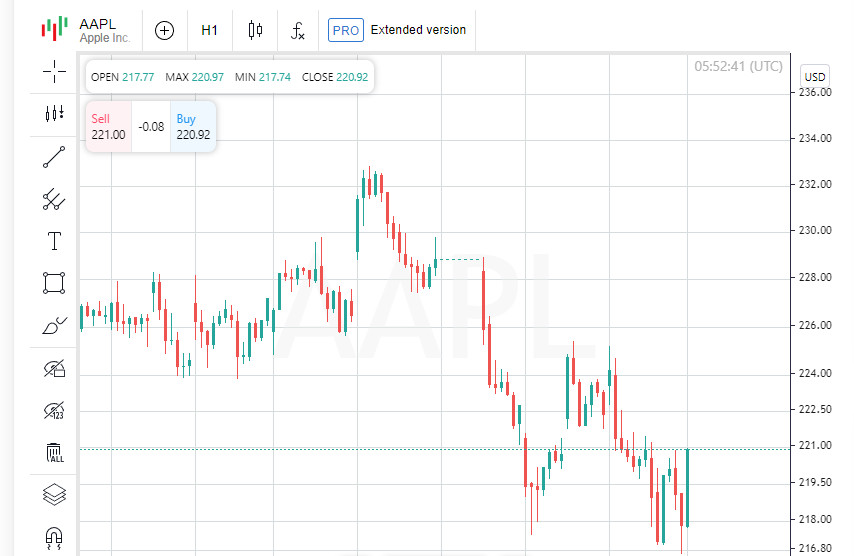Select the crosshair cursor tool

pyautogui.click(x=54, y=71)
